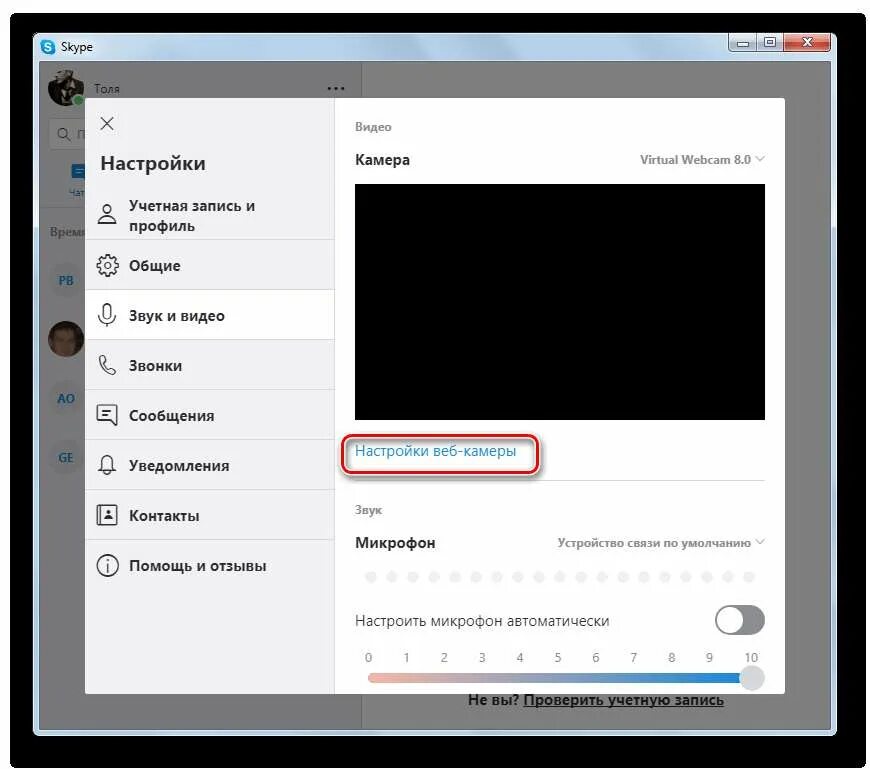
Task: Click the Камера label
Action: click(382, 160)
